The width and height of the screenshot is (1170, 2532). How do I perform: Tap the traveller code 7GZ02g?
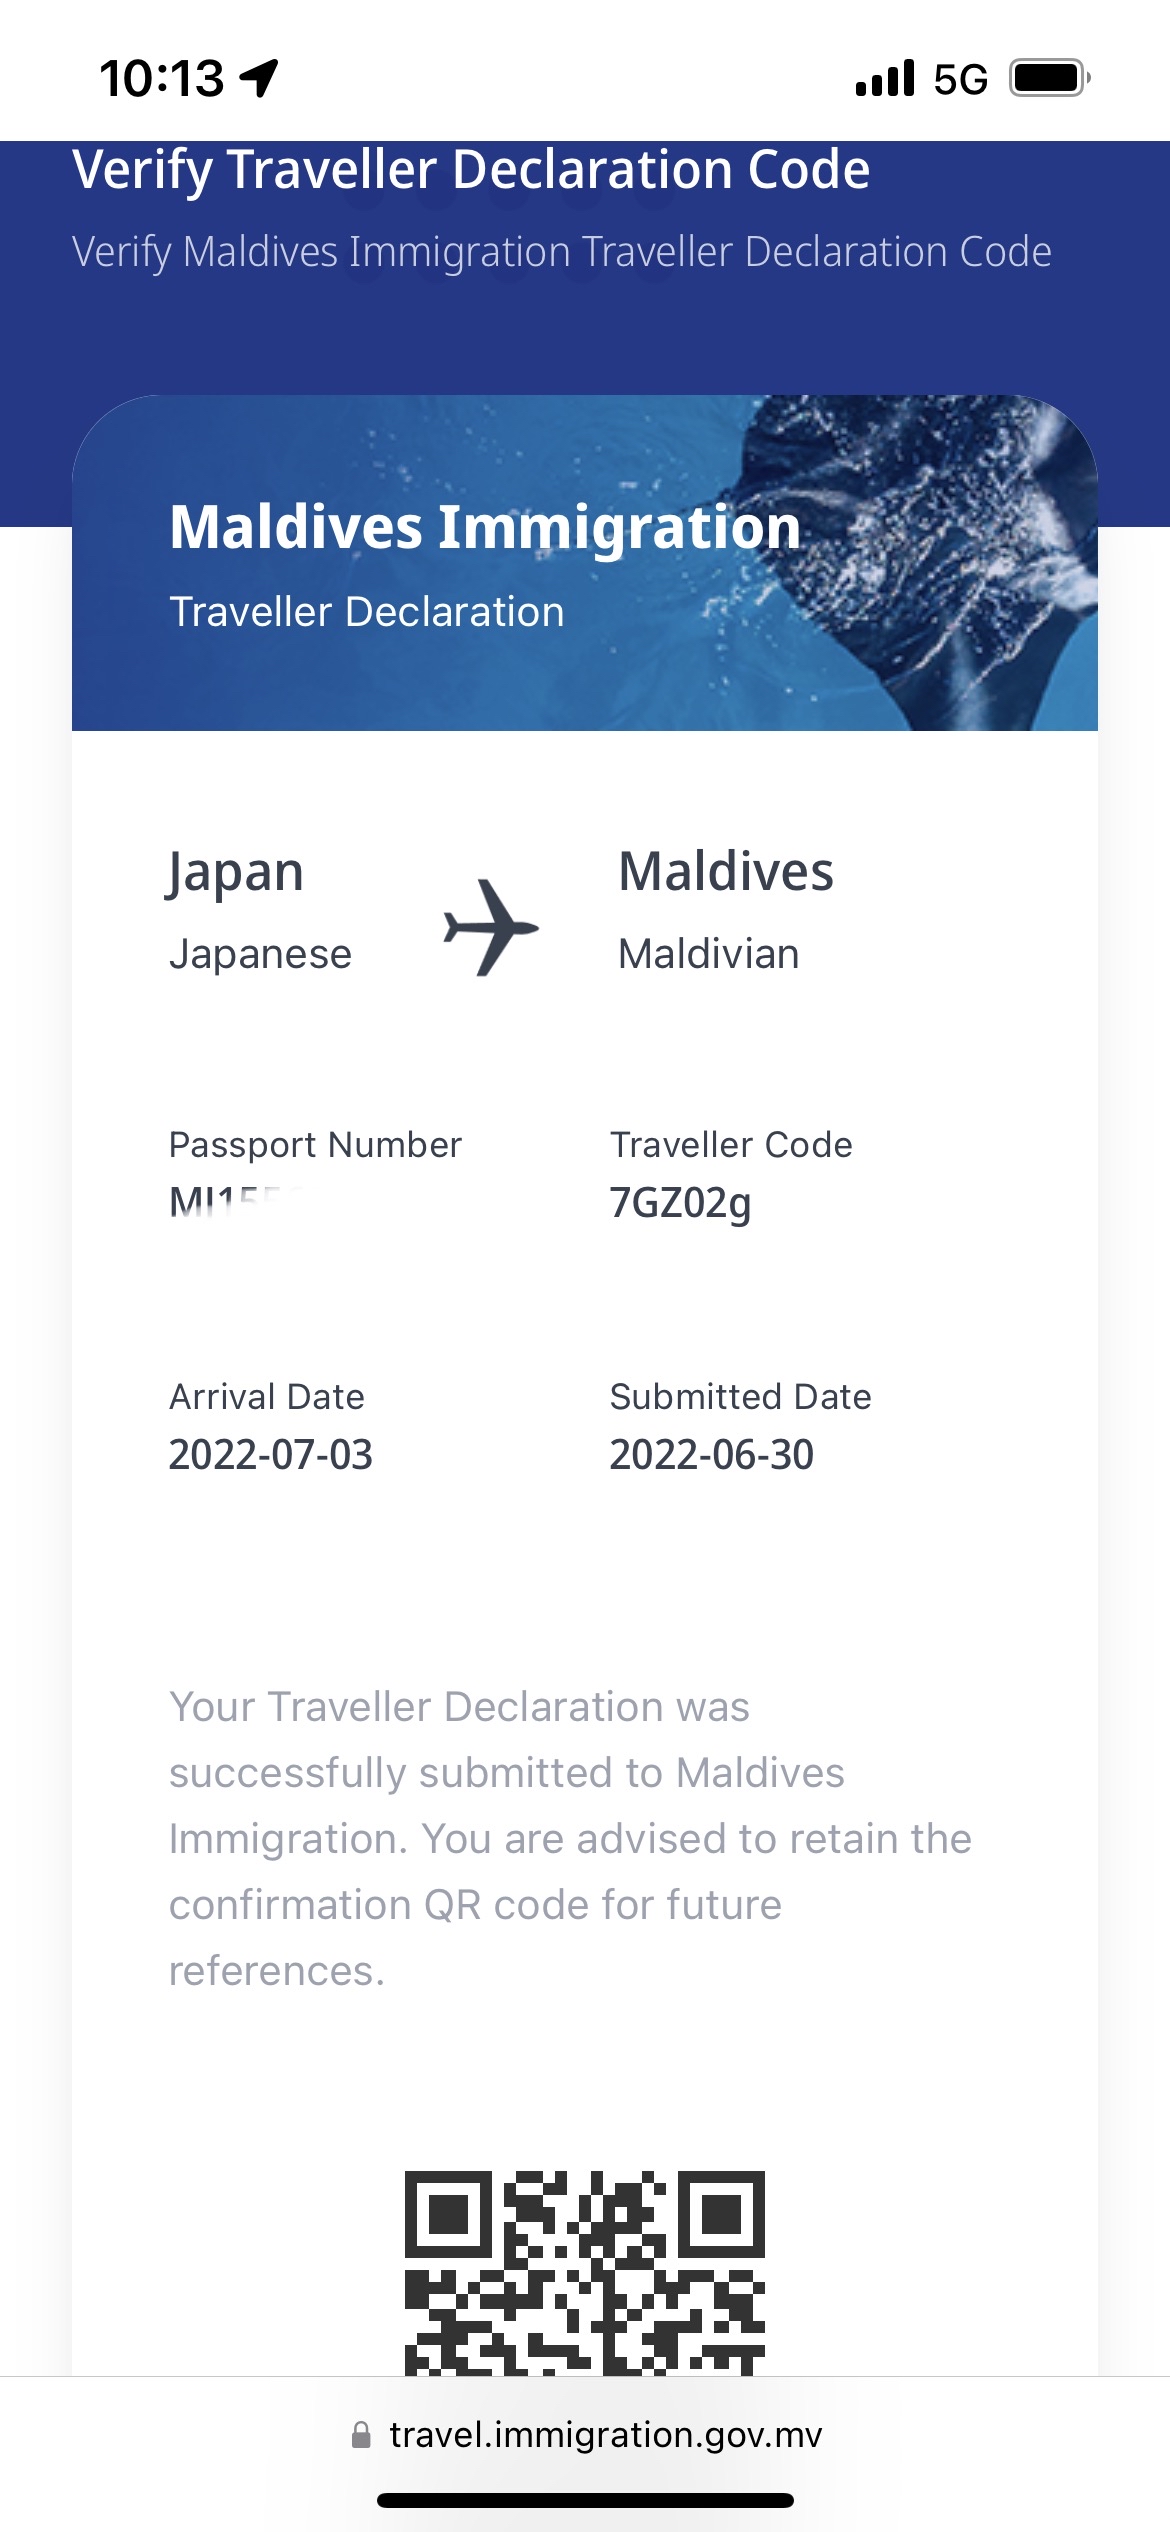[x=680, y=1203]
